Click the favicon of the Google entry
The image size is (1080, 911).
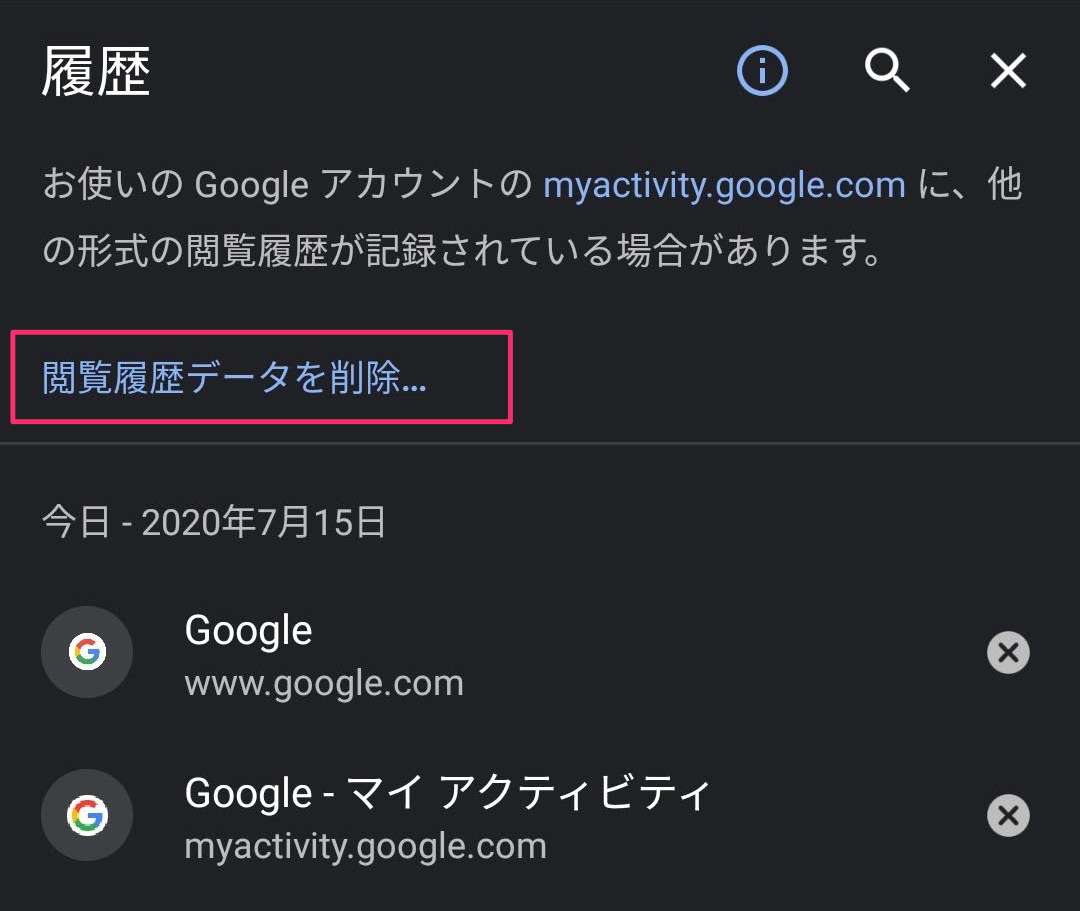87,653
